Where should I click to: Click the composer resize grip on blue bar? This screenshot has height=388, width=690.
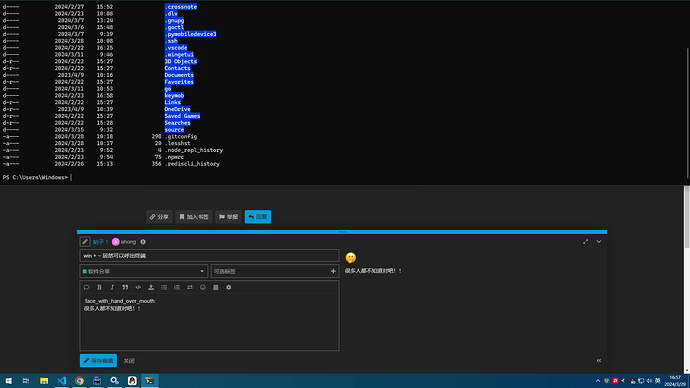(x=342, y=232)
